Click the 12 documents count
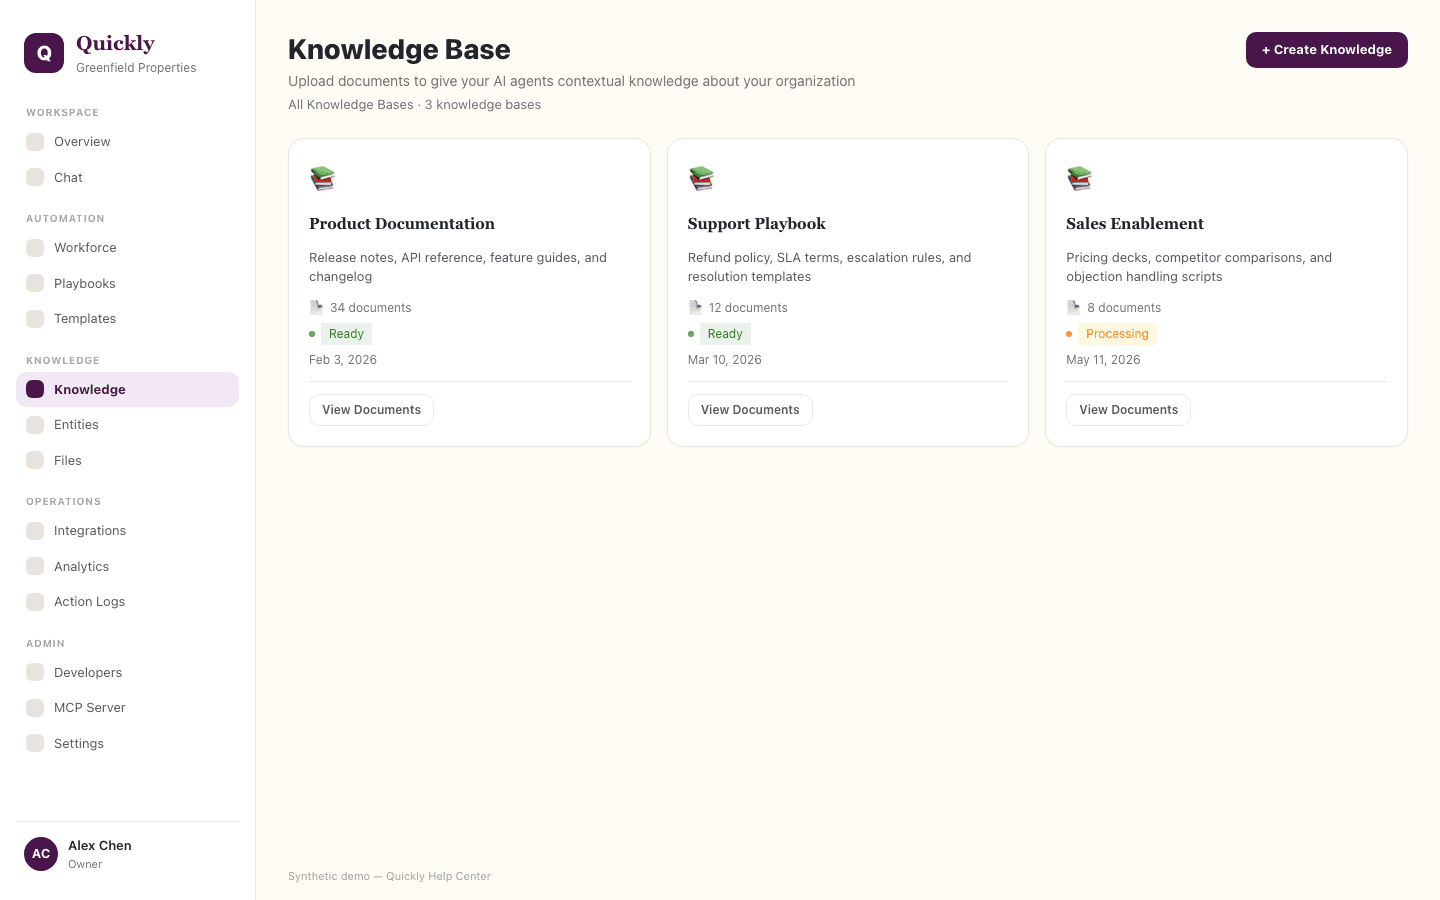 [748, 308]
